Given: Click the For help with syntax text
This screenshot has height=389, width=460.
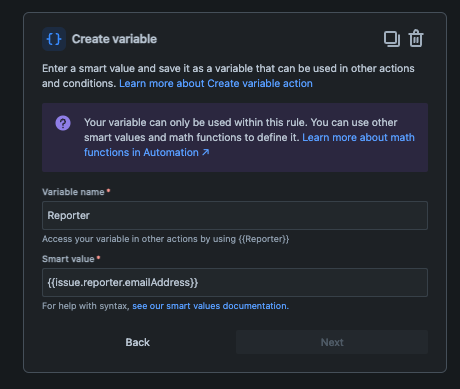Looking at the screenshot, I should [86, 306].
